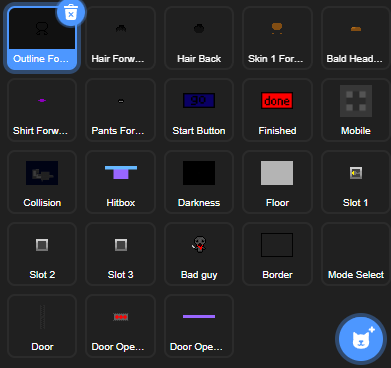Select the Darkness sprite
Image resolution: width=391 pixels, height=368 pixels.
[x=199, y=182]
